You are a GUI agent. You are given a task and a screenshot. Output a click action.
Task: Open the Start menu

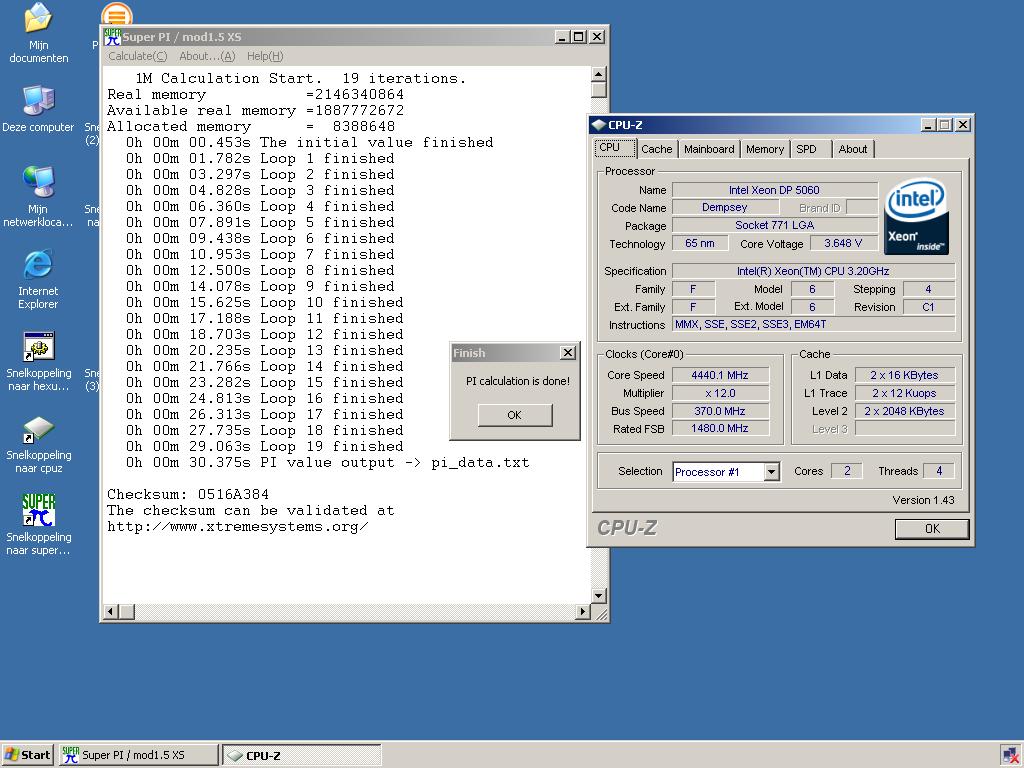point(27,755)
